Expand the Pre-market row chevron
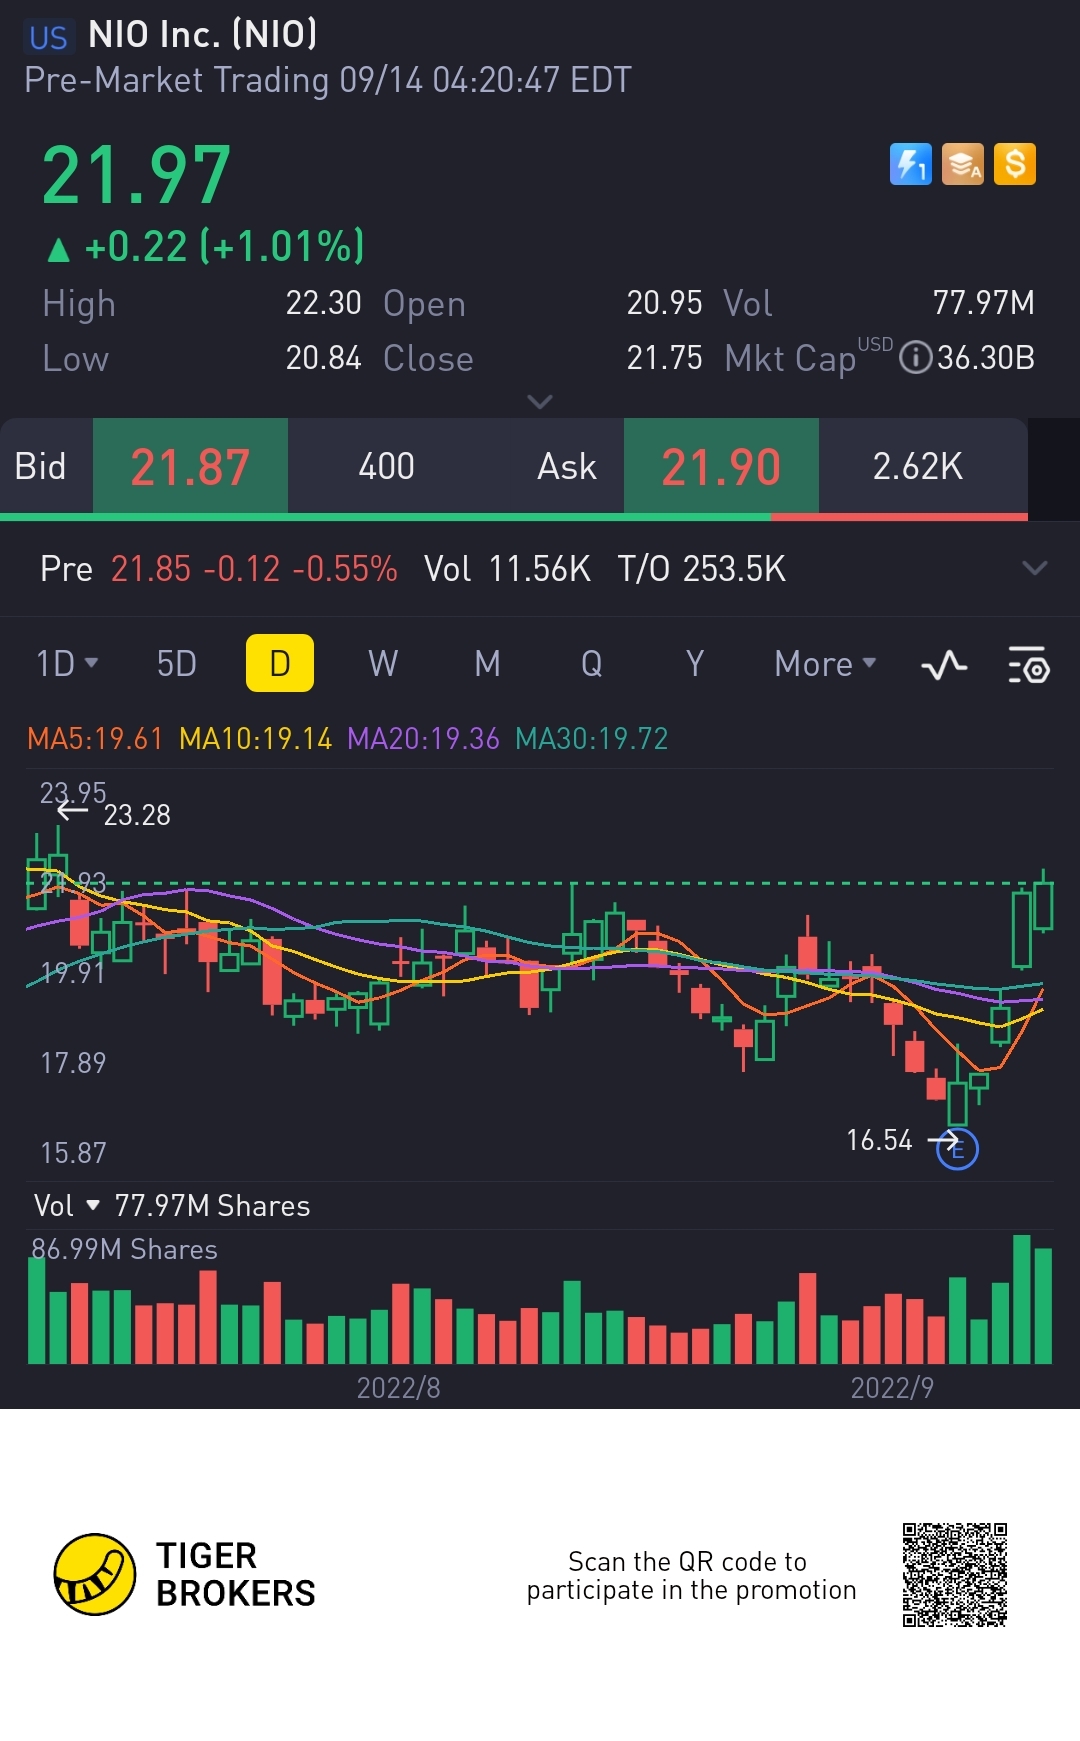The image size is (1080, 1741). click(1035, 568)
